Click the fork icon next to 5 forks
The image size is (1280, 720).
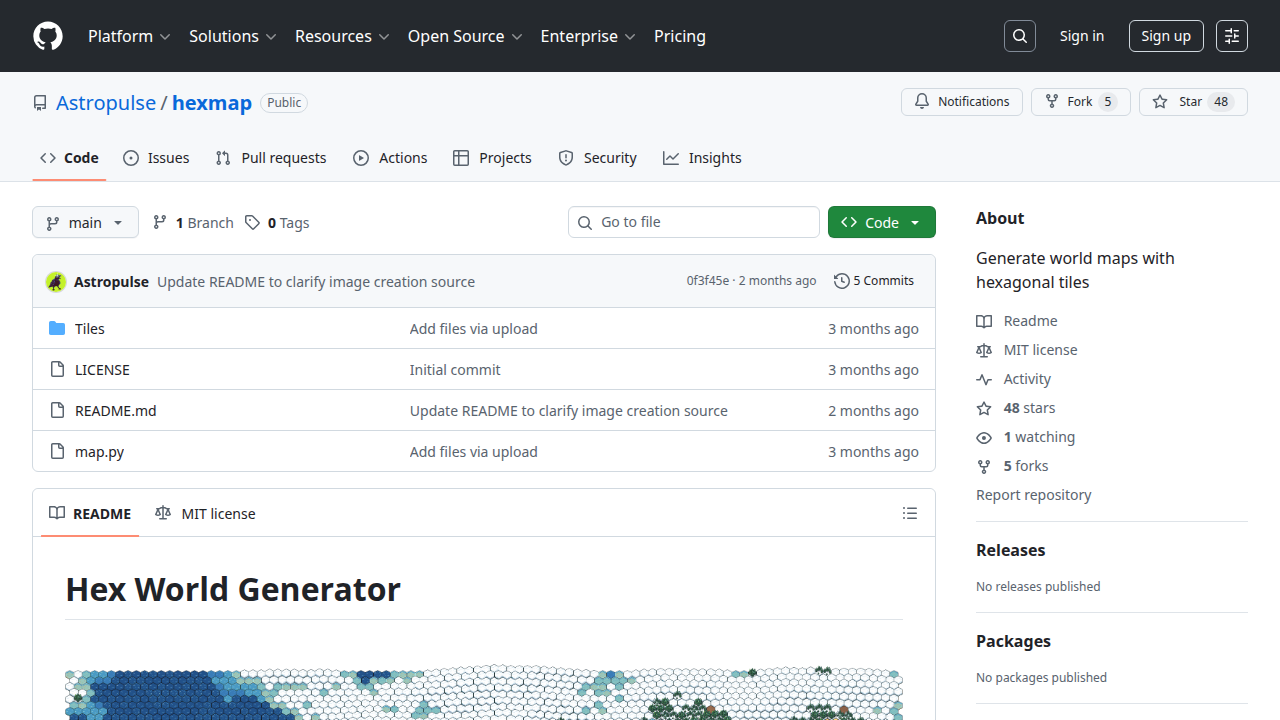tap(984, 466)
